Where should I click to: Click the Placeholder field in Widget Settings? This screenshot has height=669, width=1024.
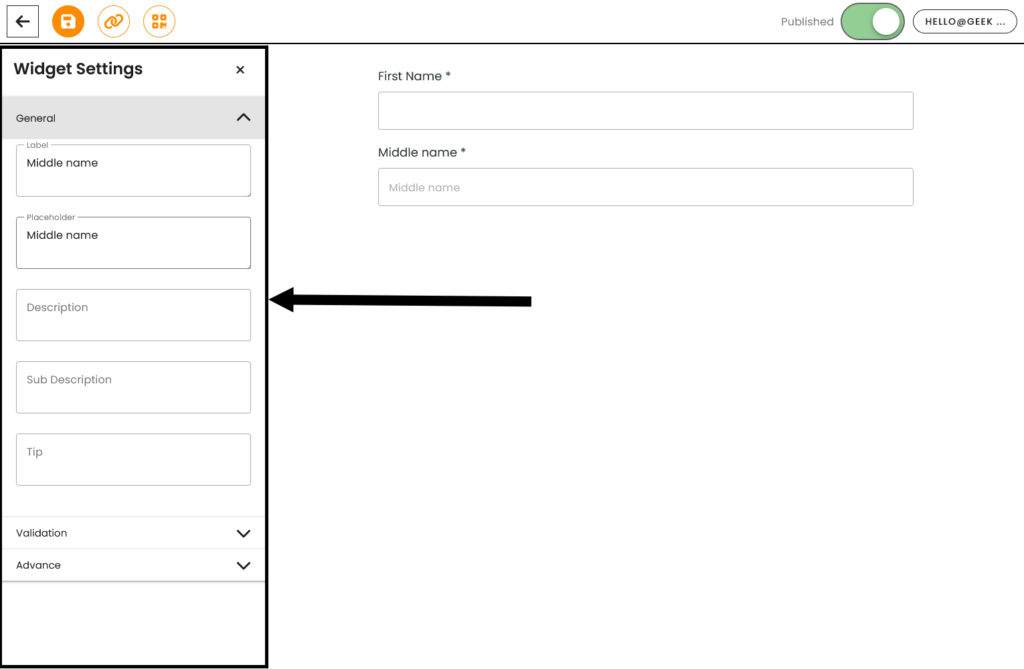pos(133,243)
